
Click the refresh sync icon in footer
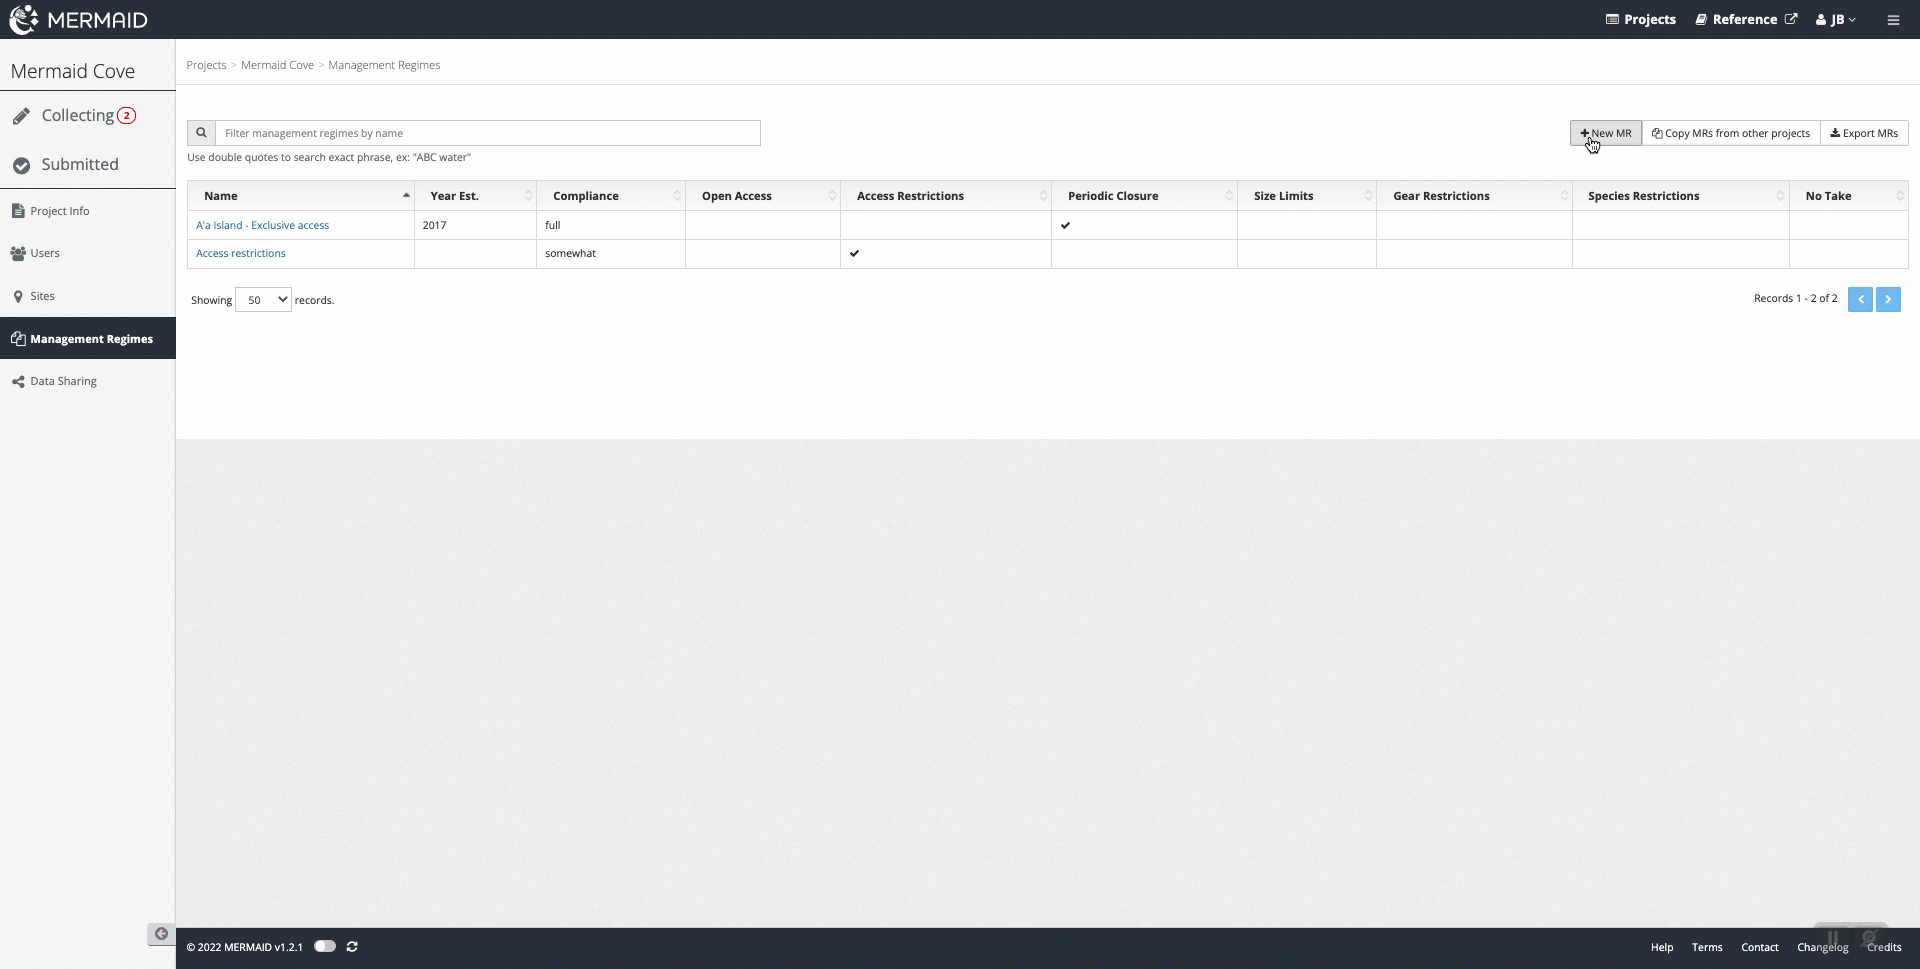pyautogui.click(x=352, y=947)
